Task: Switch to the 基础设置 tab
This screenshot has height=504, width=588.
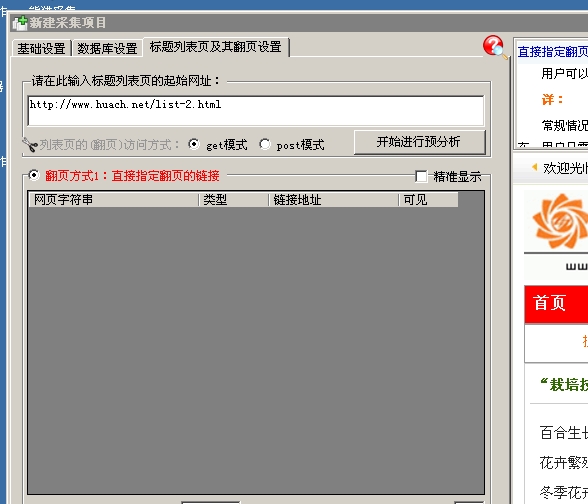Action: coord(41,48)
